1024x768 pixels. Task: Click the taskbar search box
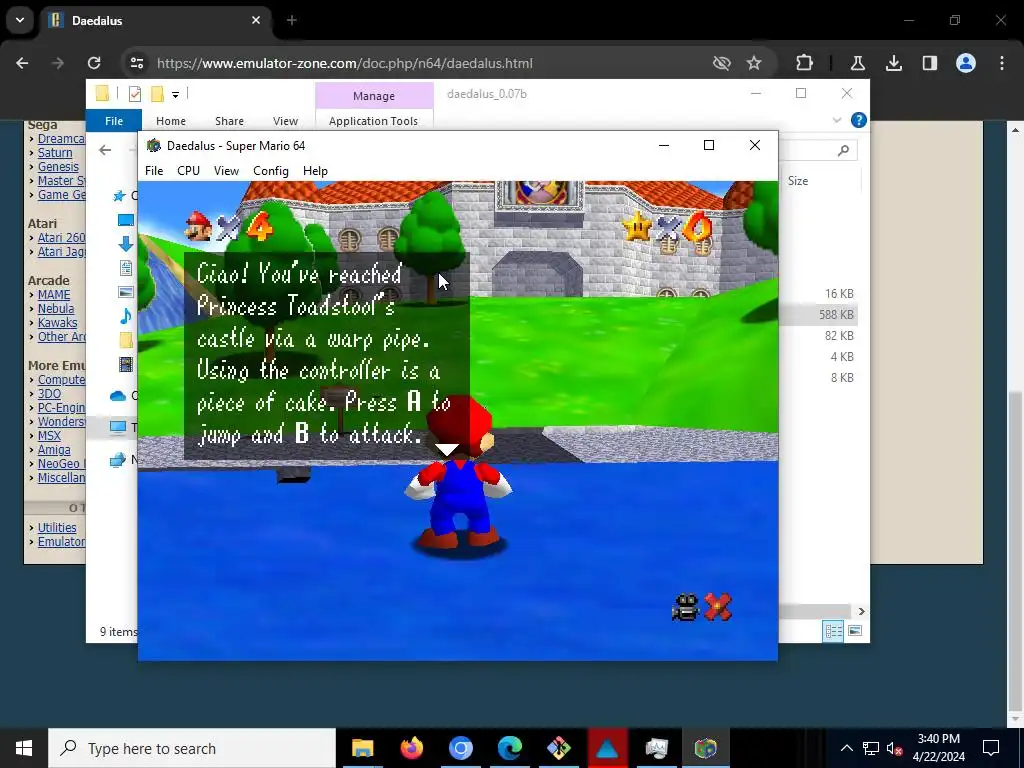pos(192,748)
